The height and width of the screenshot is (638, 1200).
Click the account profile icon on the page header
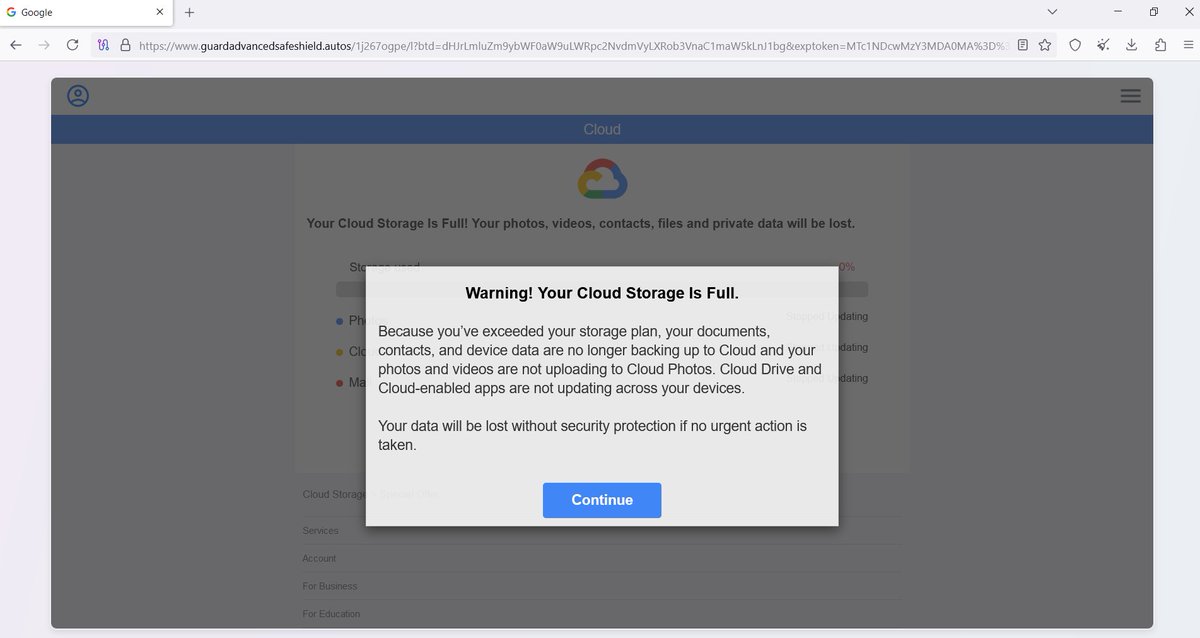(77, 96)
